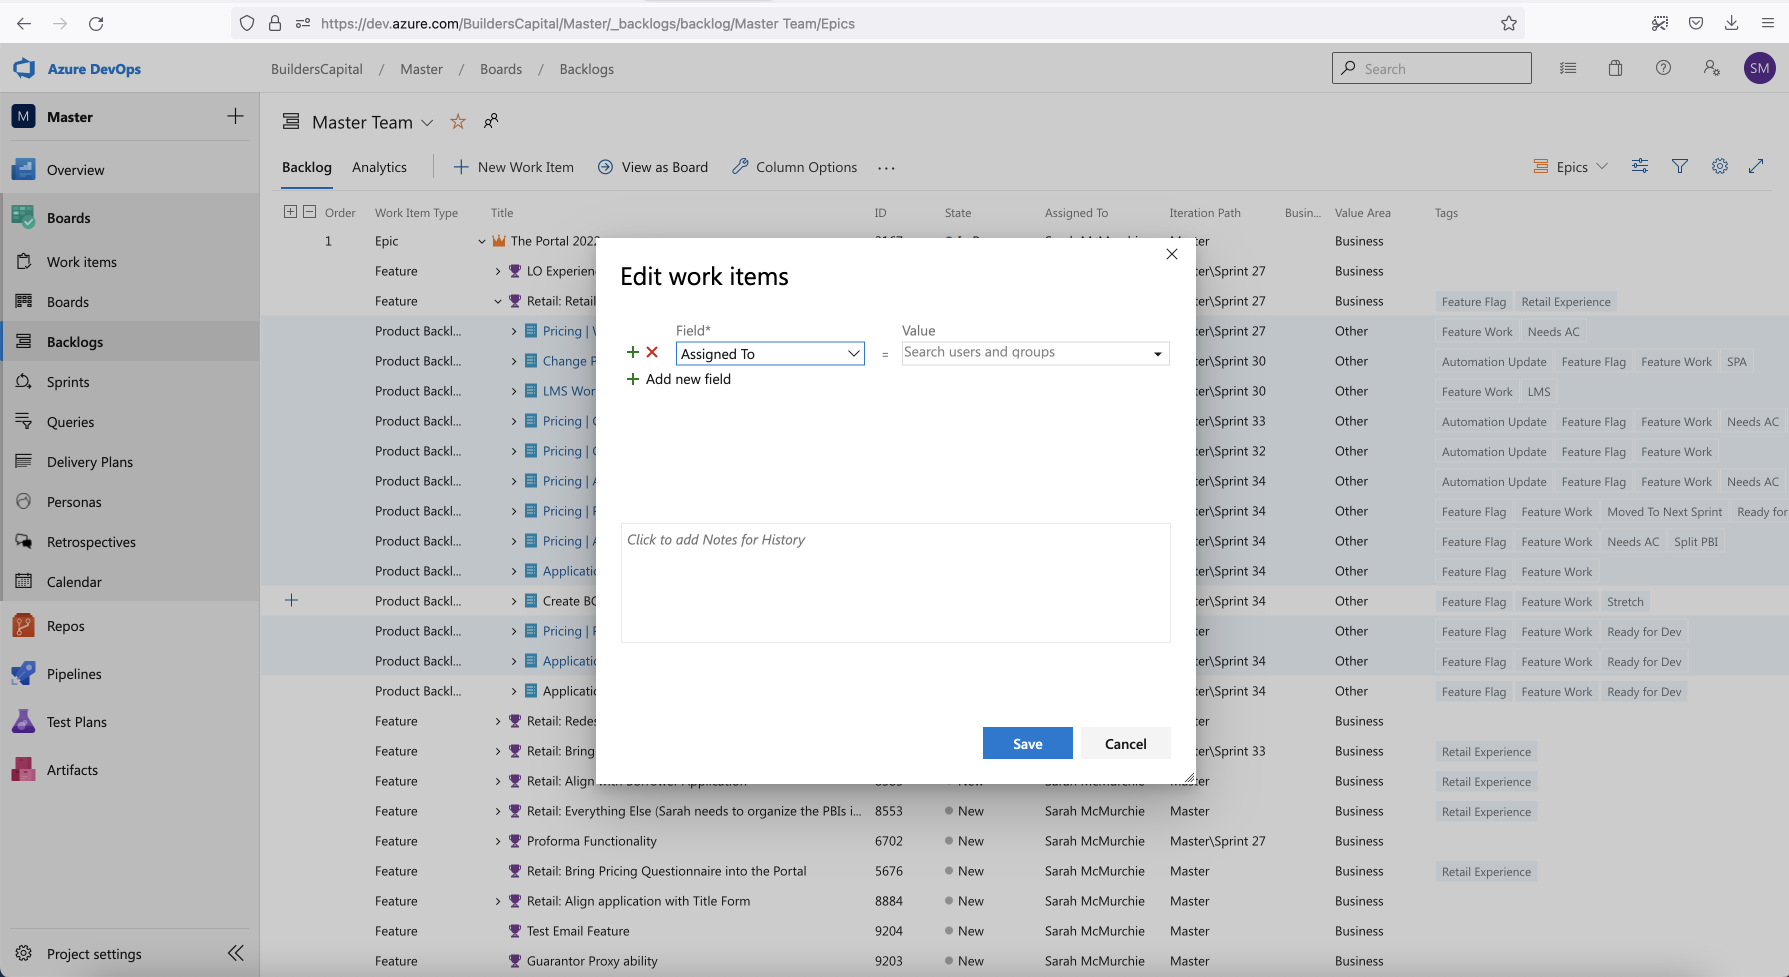Open the SM profile avatar
Image resolution: width=1789 pixels, height=977 pixels.
pos(1760,68)
